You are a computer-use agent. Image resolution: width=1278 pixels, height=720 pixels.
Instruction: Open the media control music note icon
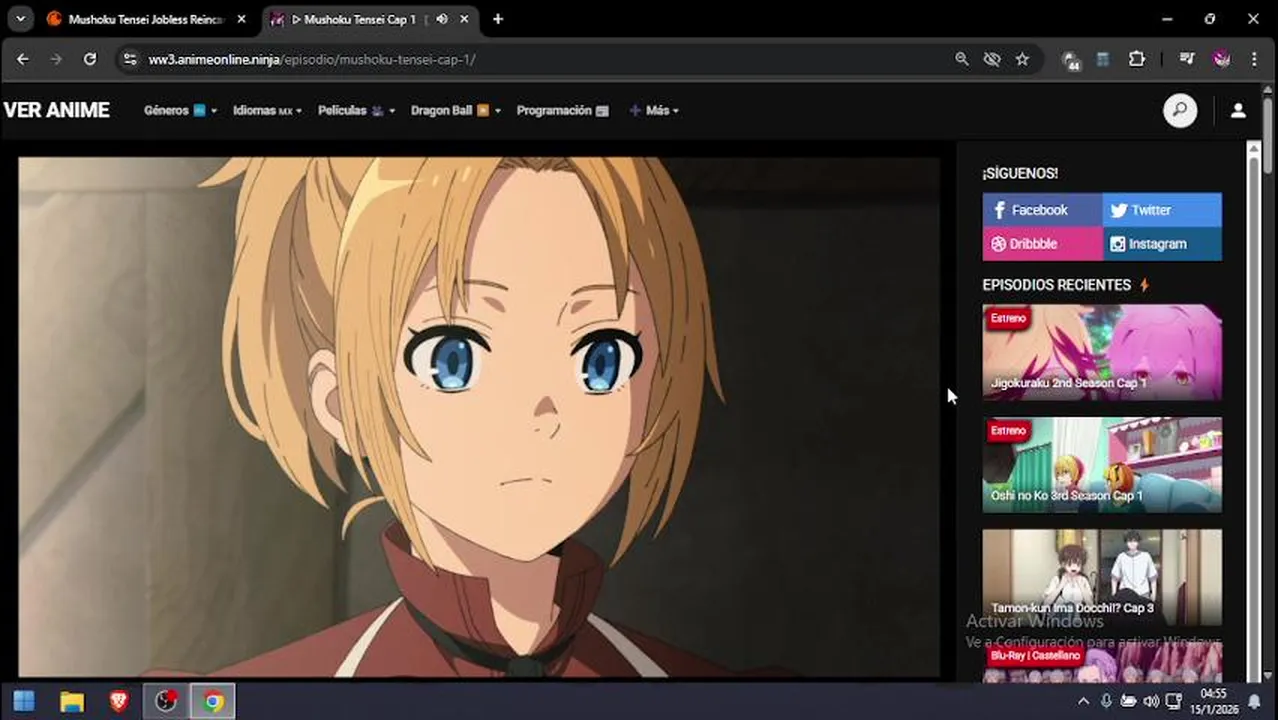coord(1187,59)
